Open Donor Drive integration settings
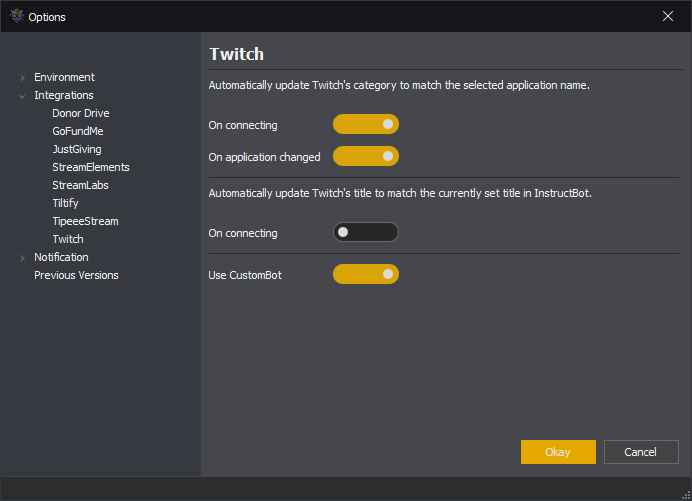Screen dimensions: 692x501 coord(81,113)
